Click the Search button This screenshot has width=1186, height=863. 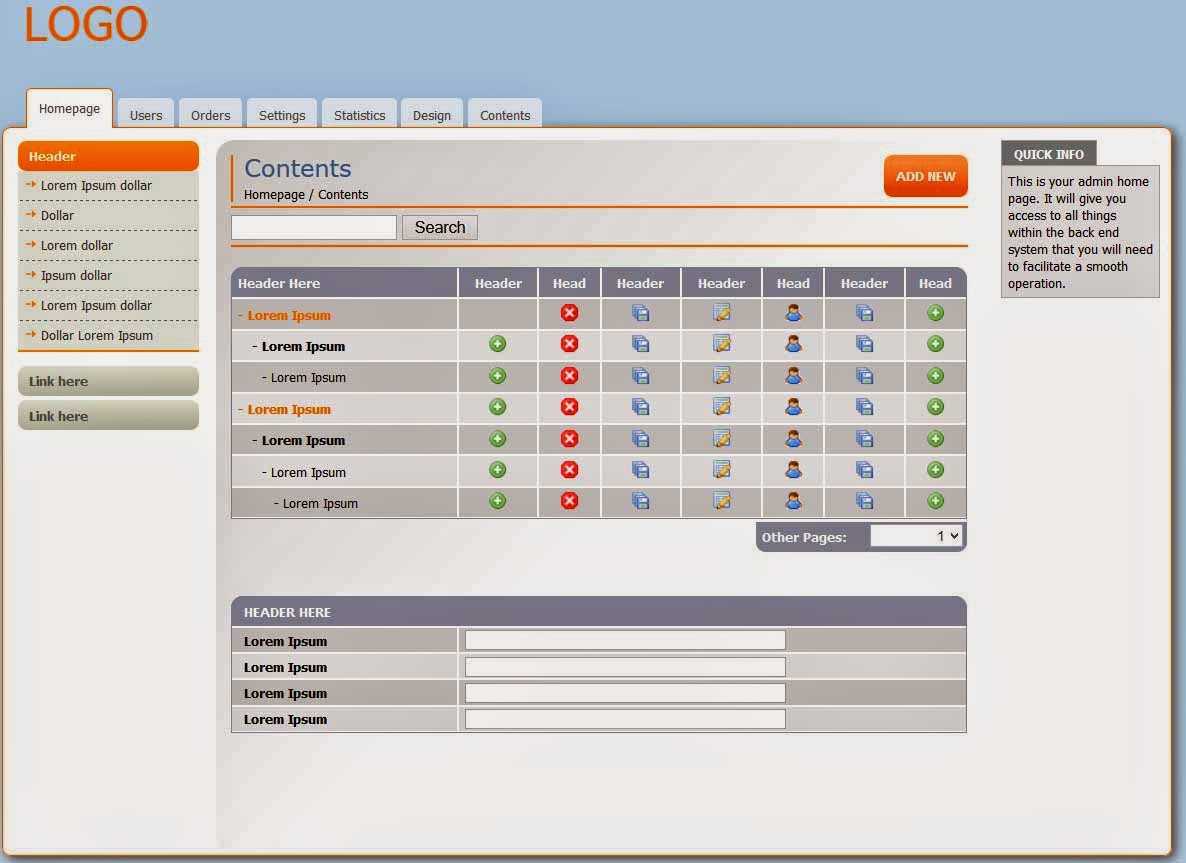[x=439, y=227]
